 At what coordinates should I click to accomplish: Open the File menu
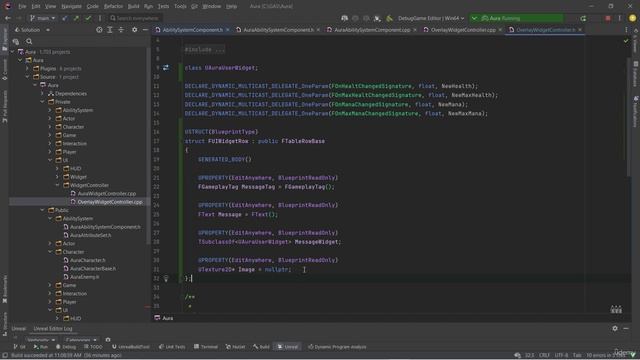(x=22, y=6)
